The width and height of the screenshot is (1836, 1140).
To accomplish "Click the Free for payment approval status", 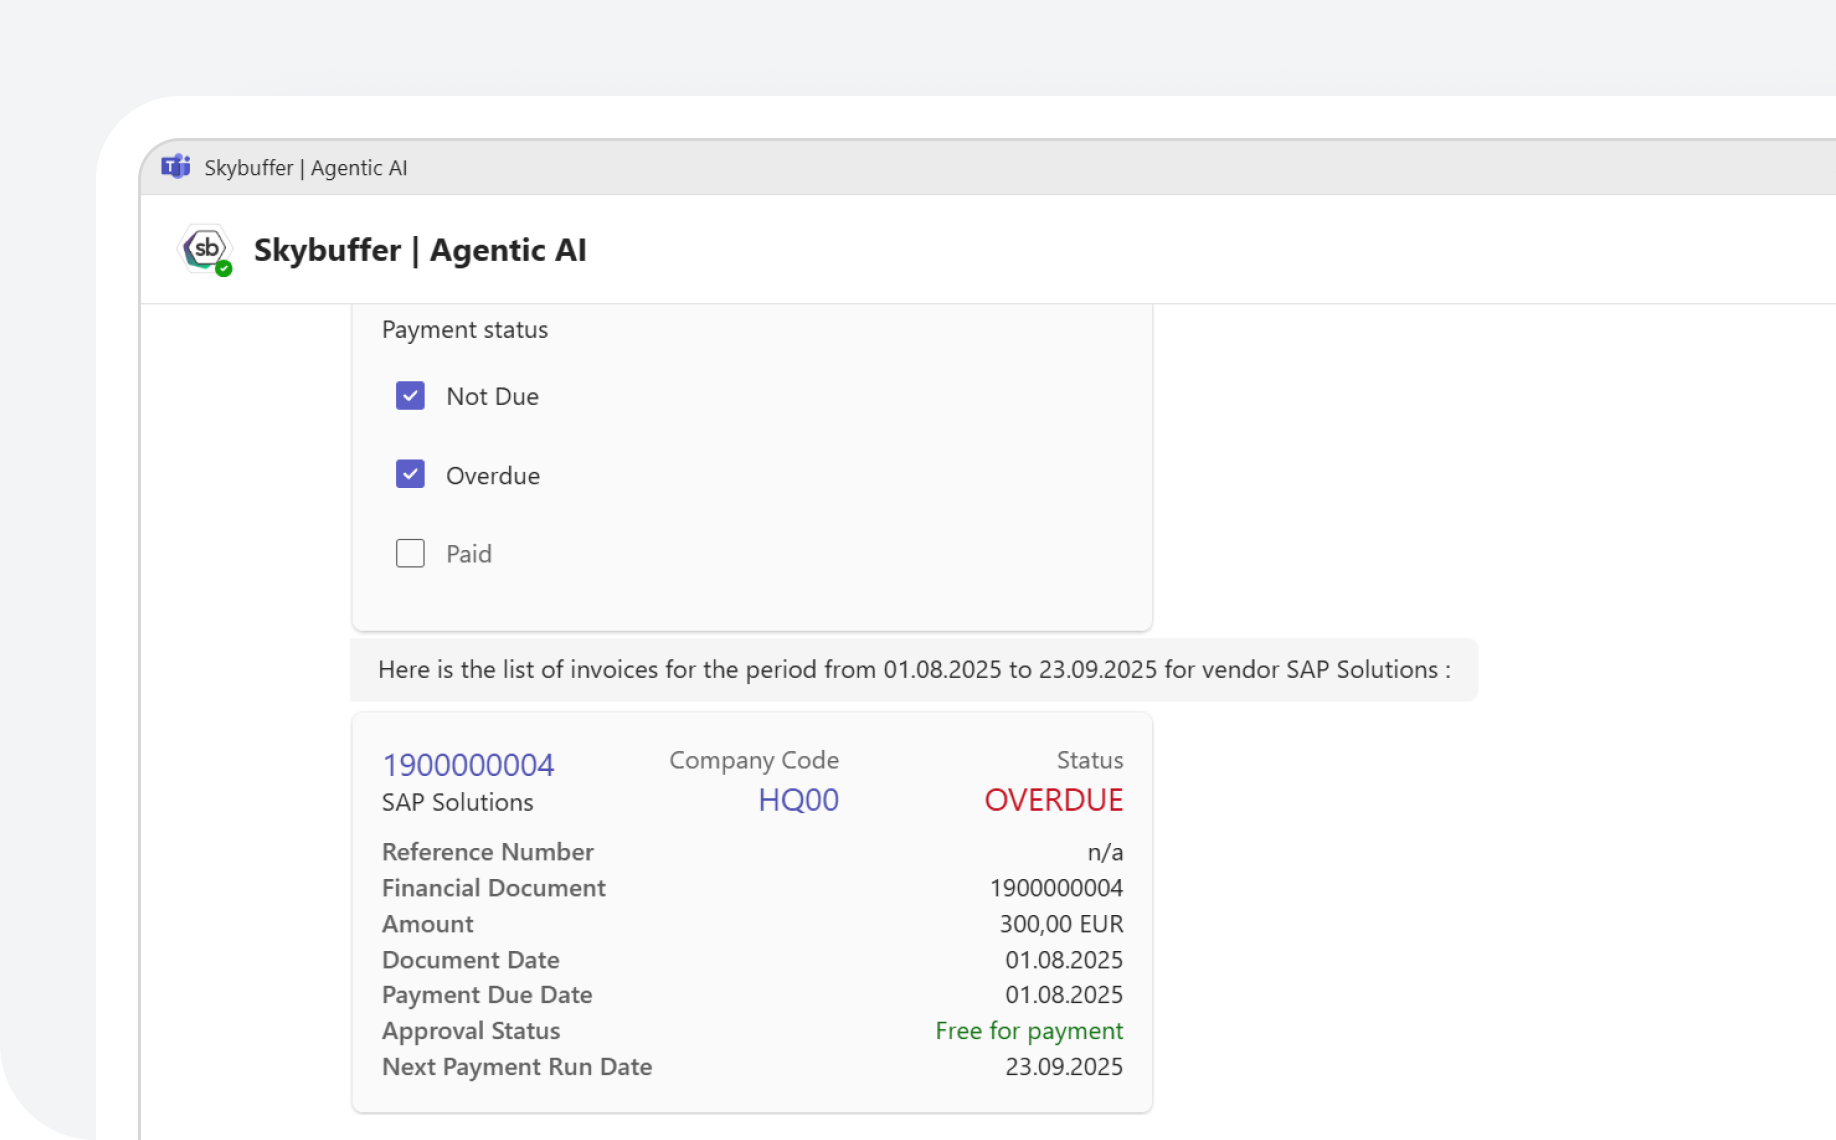I will [1029, 1031].
